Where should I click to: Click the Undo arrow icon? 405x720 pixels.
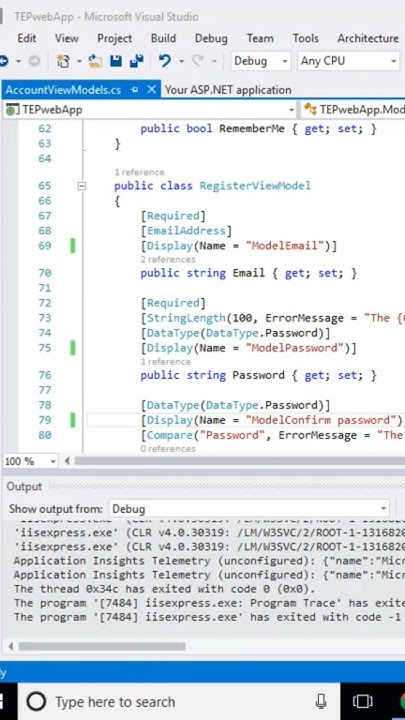click(165, 61)
